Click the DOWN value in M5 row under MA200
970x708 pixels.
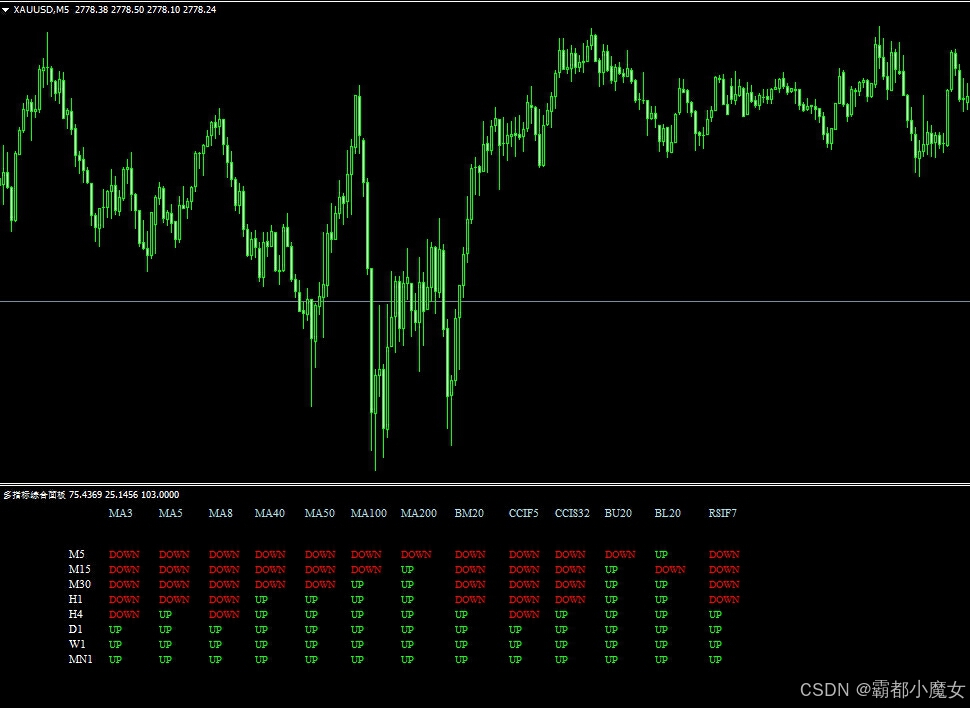(x=416, y=555)
